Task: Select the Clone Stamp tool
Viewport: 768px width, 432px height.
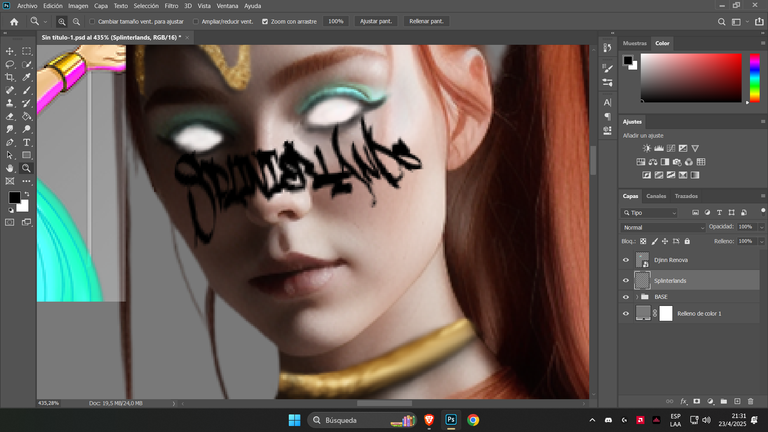Action: click(x=9, y=103)
